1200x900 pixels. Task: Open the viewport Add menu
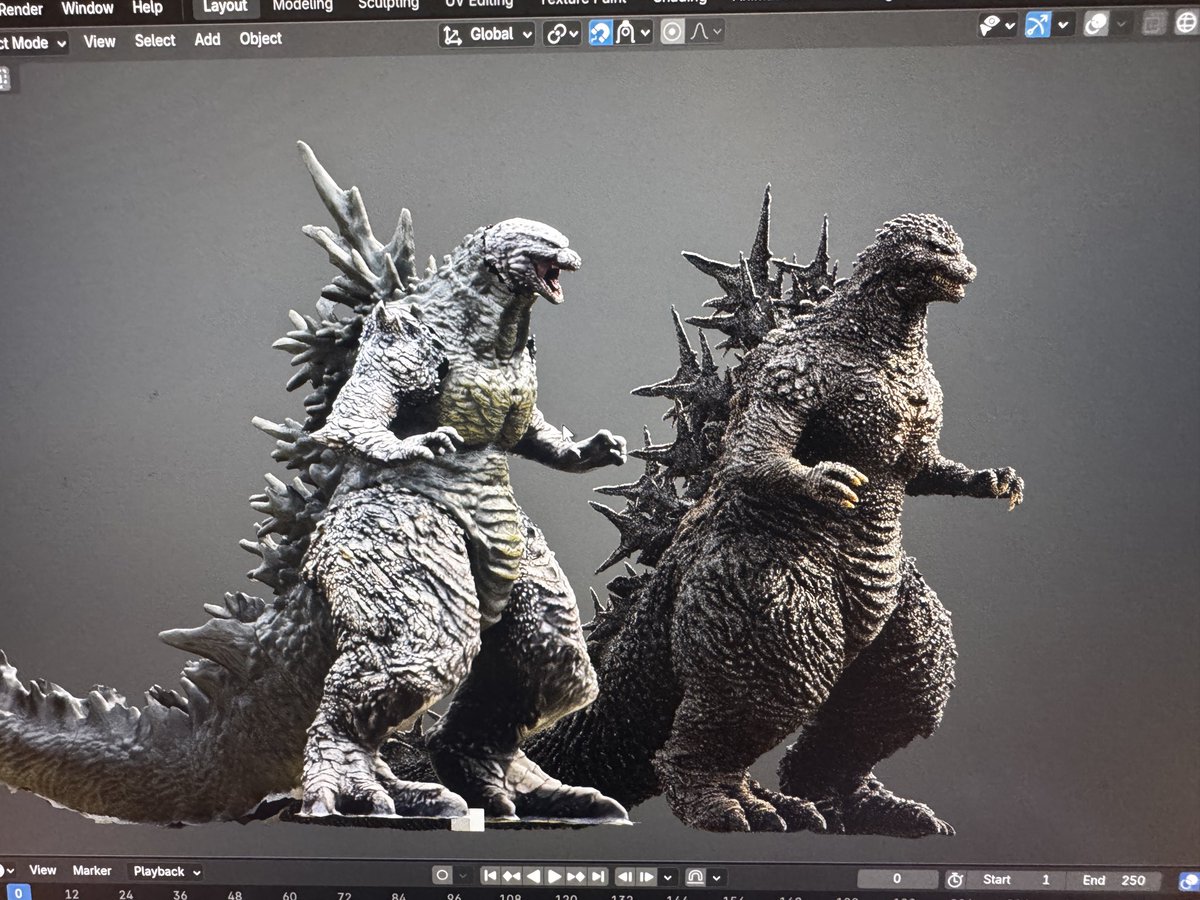pos(207,39)
